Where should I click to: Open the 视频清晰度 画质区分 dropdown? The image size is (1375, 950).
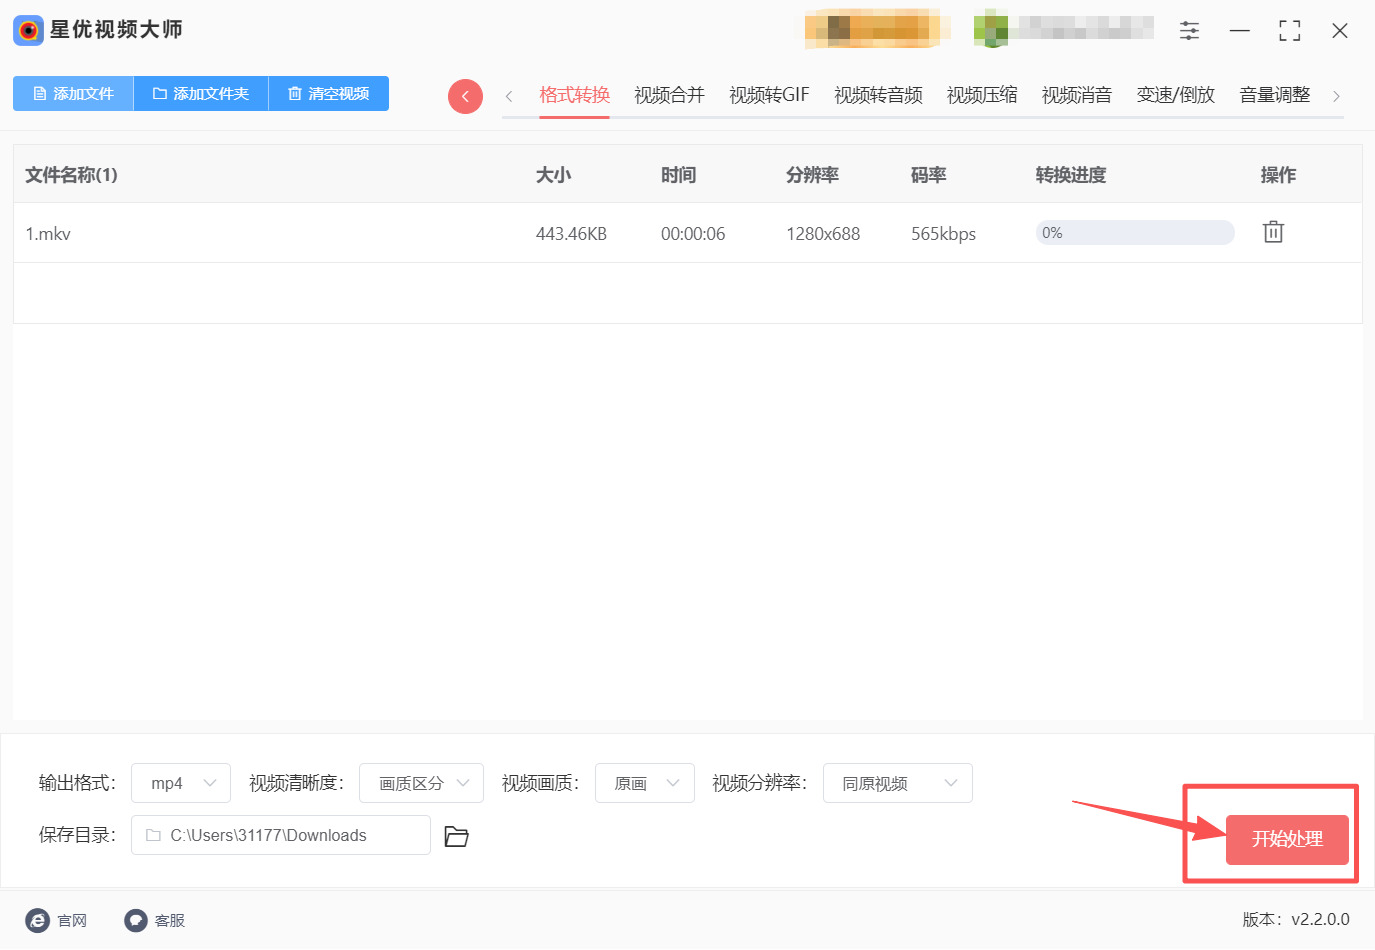[421, 783]
